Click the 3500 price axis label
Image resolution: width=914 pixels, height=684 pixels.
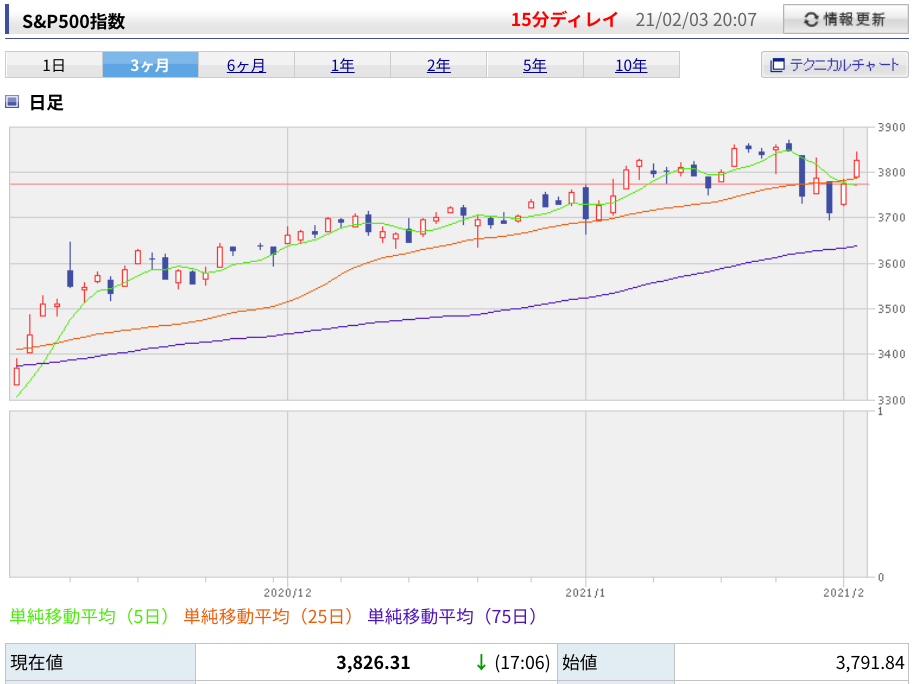891,308
